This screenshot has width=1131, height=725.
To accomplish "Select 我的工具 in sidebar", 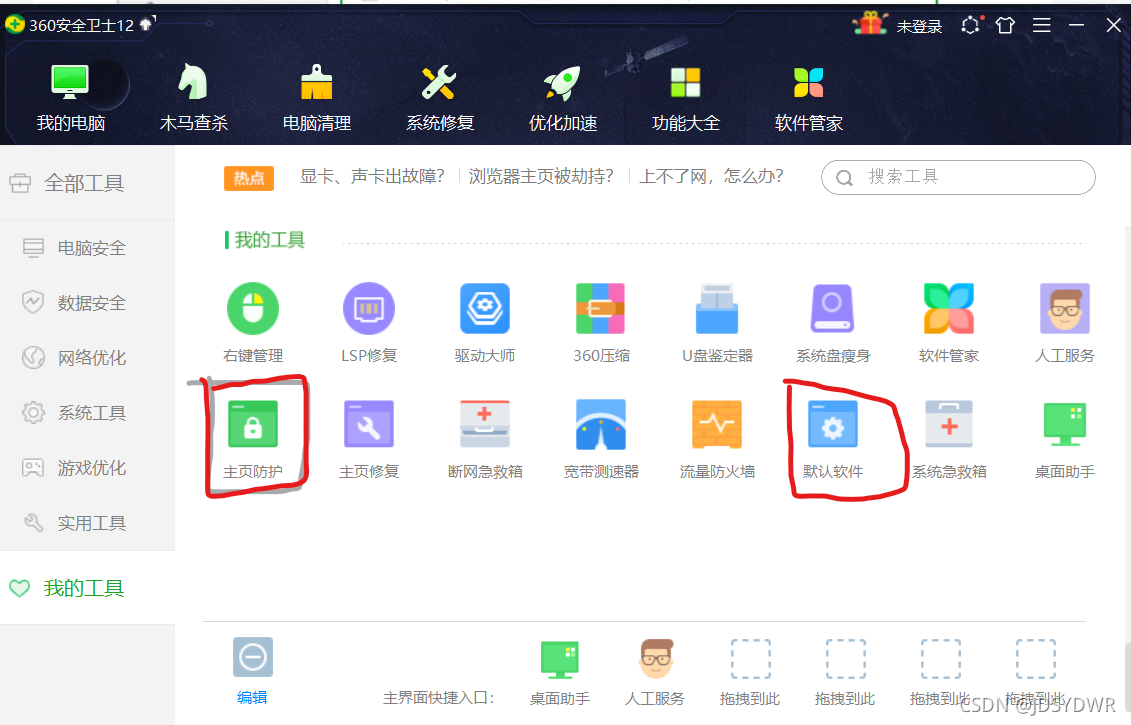I will point(87,588).
